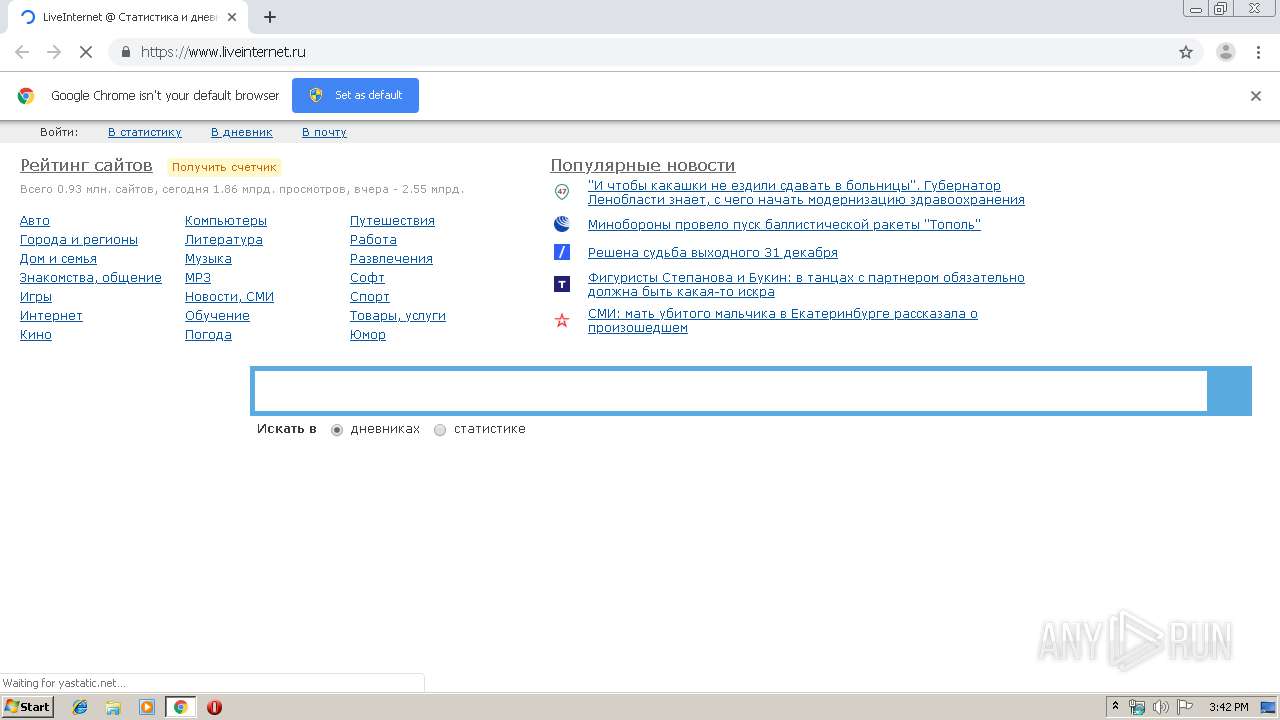Viewport: 1280px width, 720px height.
Task: Set Chrome as default browser
Action: coord(355,95)
